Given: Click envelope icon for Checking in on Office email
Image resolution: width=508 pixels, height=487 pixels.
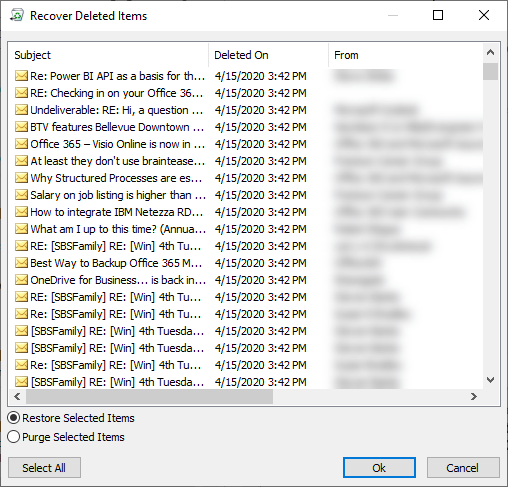Looking at the screenshot, I should tap(21, 93).
